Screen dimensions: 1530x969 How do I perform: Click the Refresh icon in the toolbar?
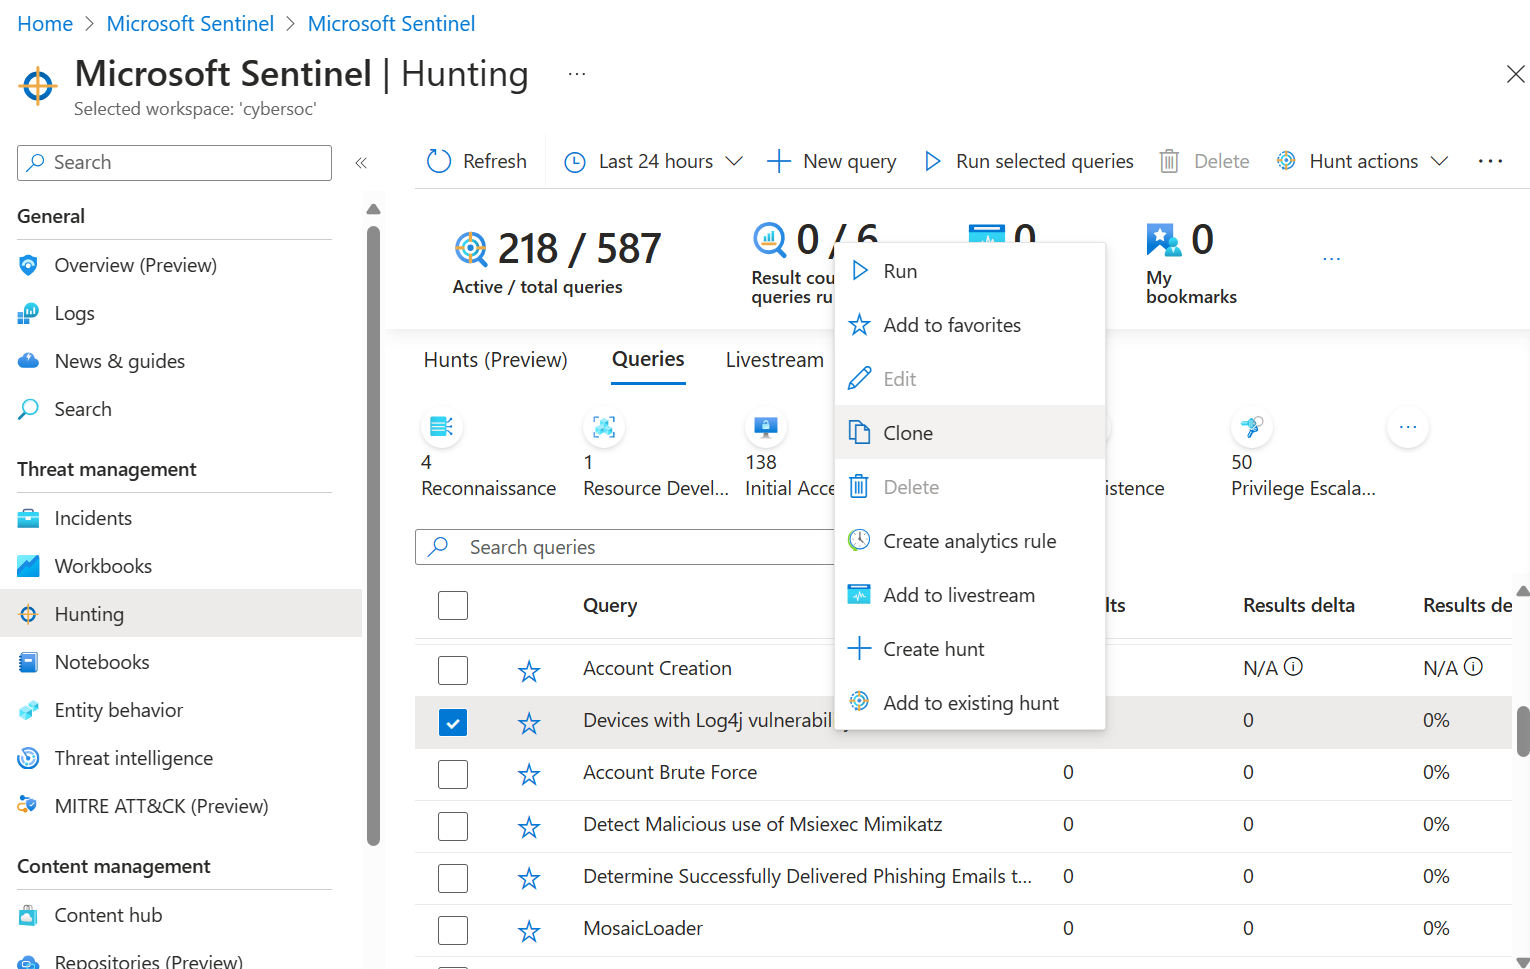[x=439, y=161]
